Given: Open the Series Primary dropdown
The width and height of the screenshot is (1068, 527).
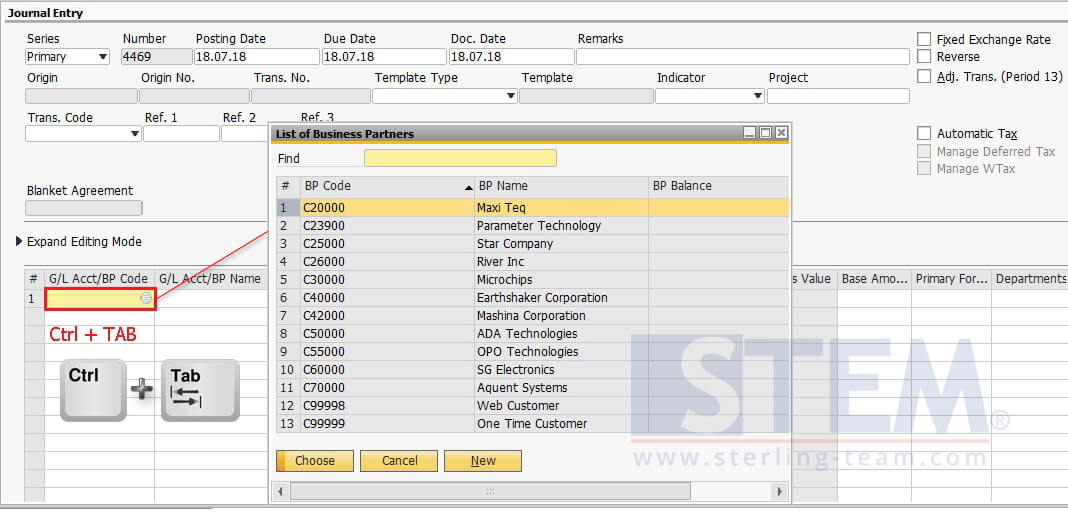Looking at the screenshot, I should click(x=103, y=57).
